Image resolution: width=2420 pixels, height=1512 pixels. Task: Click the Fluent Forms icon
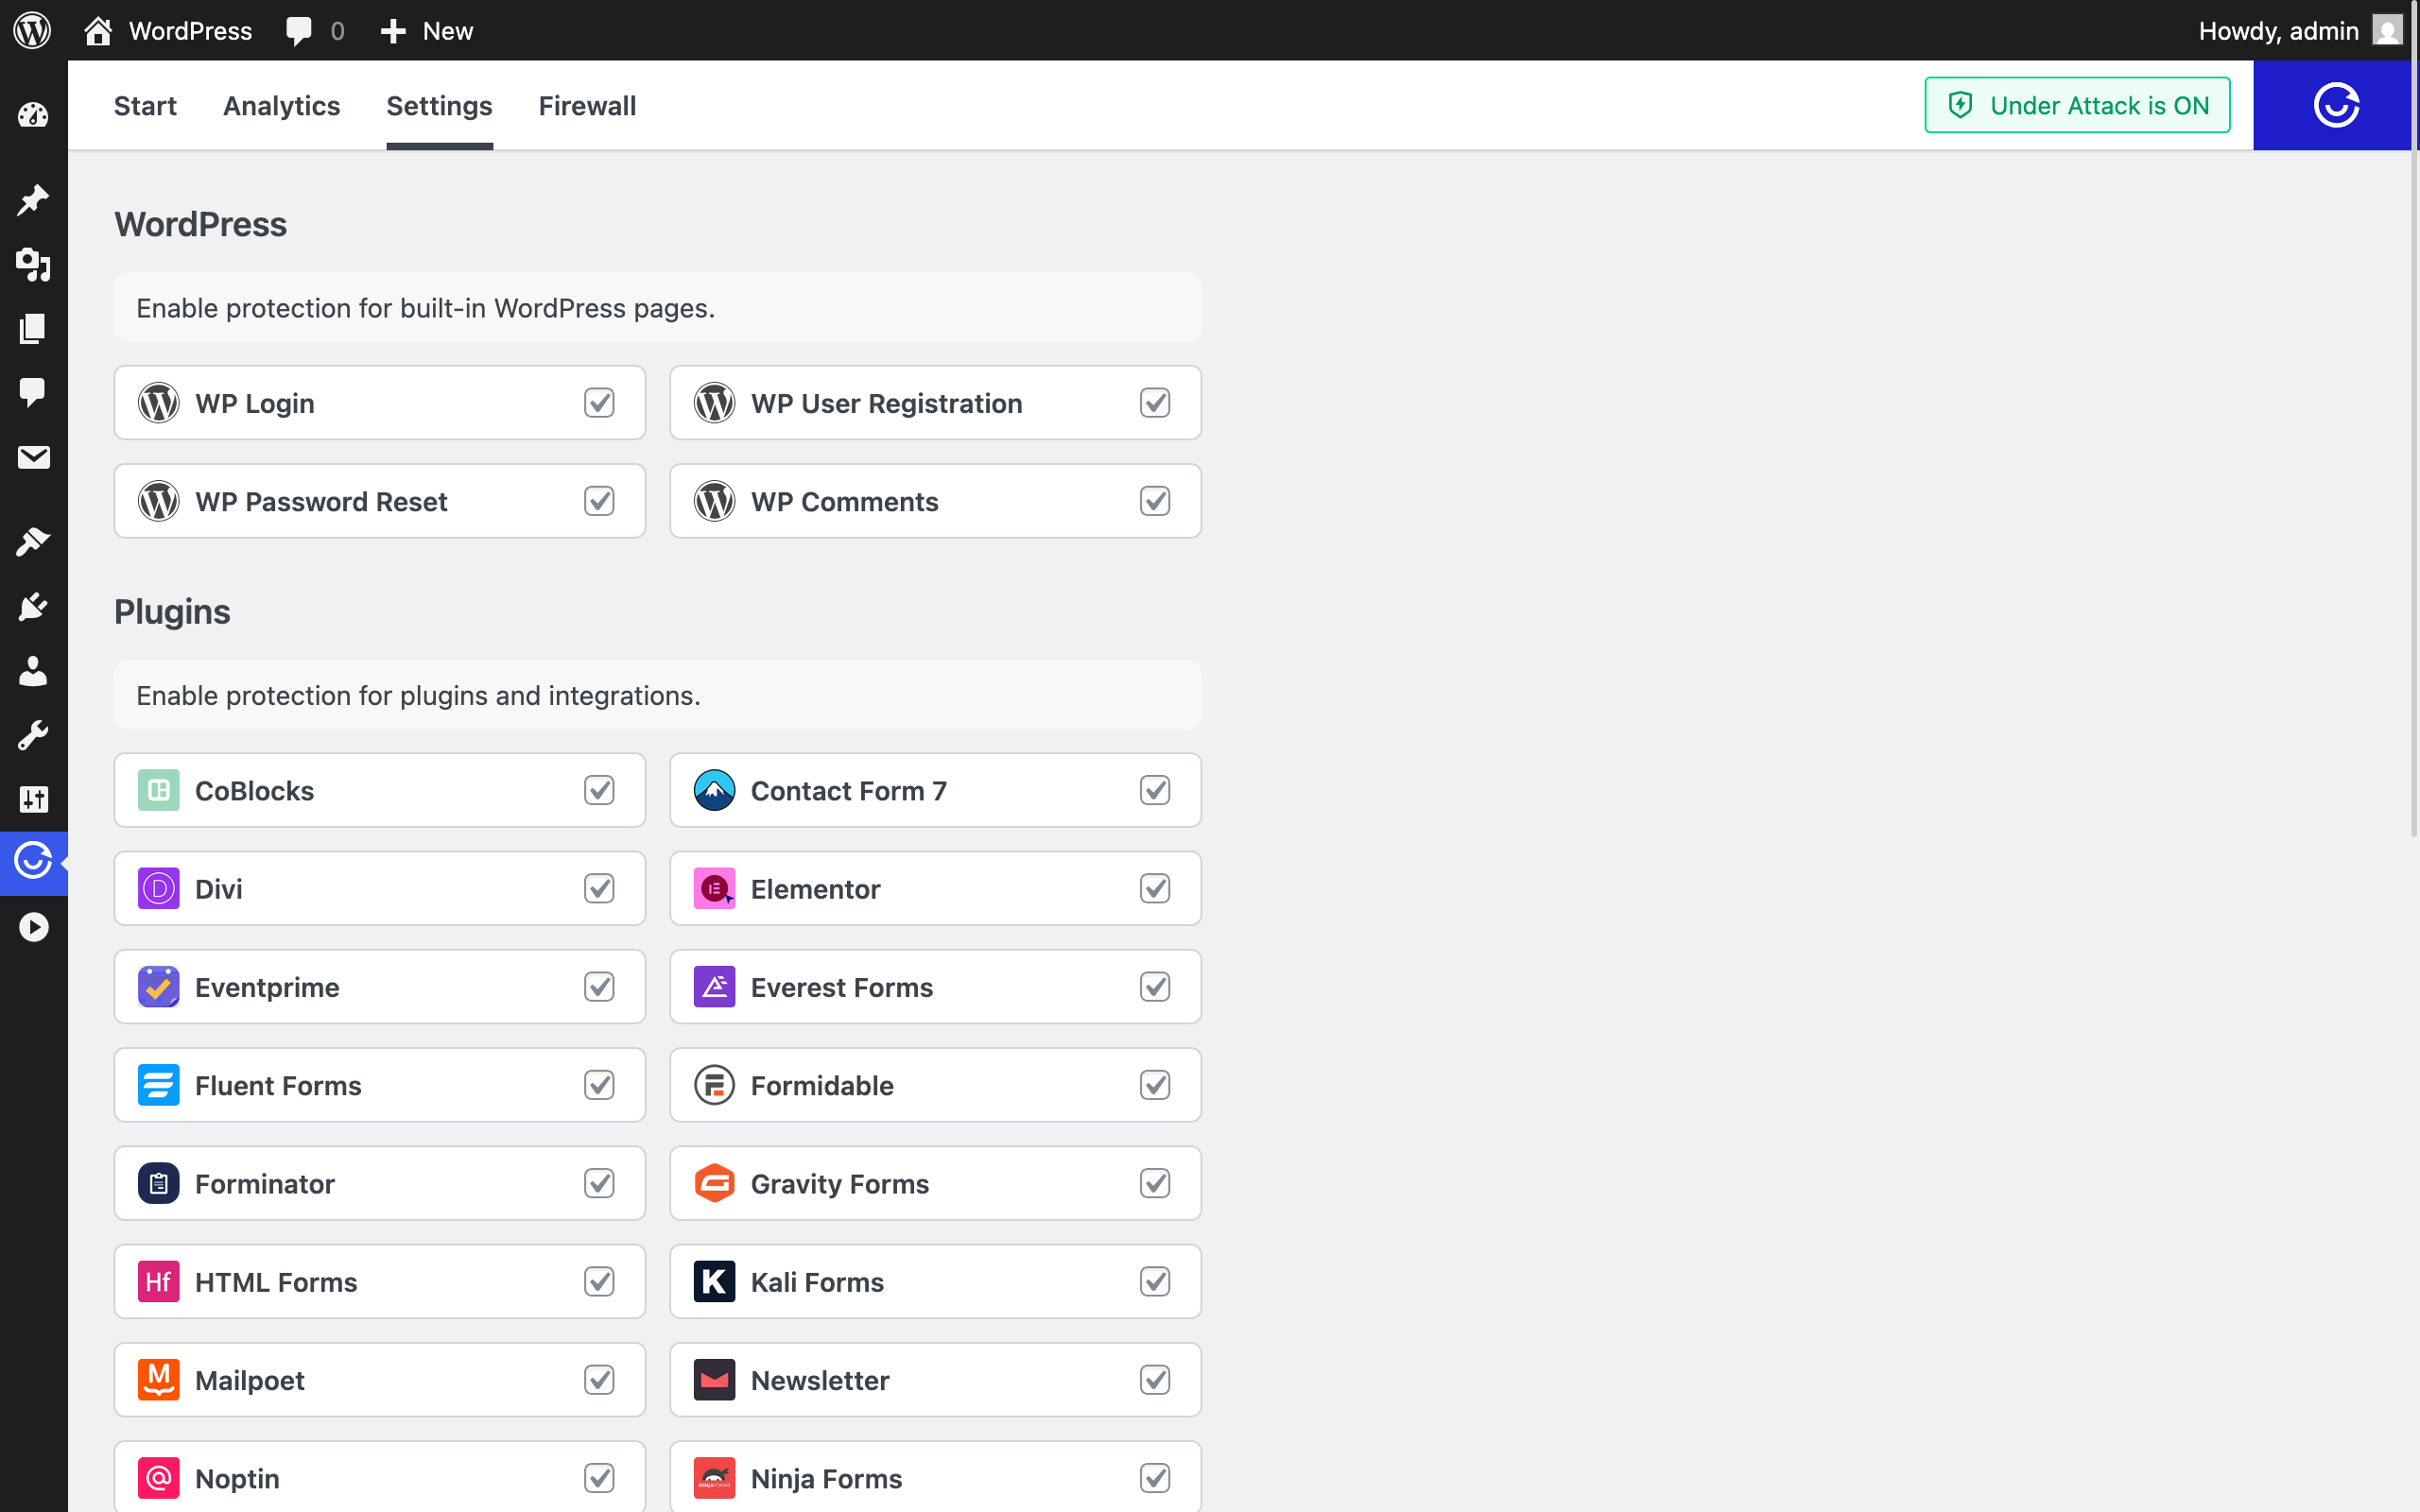pos(158,1085)
